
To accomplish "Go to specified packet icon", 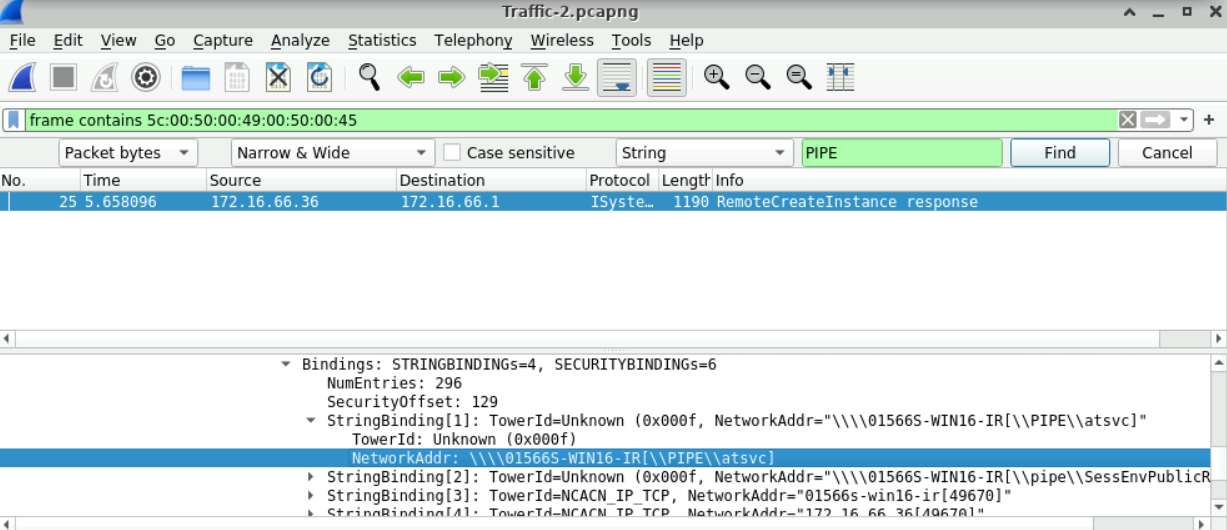I will 493,77.
